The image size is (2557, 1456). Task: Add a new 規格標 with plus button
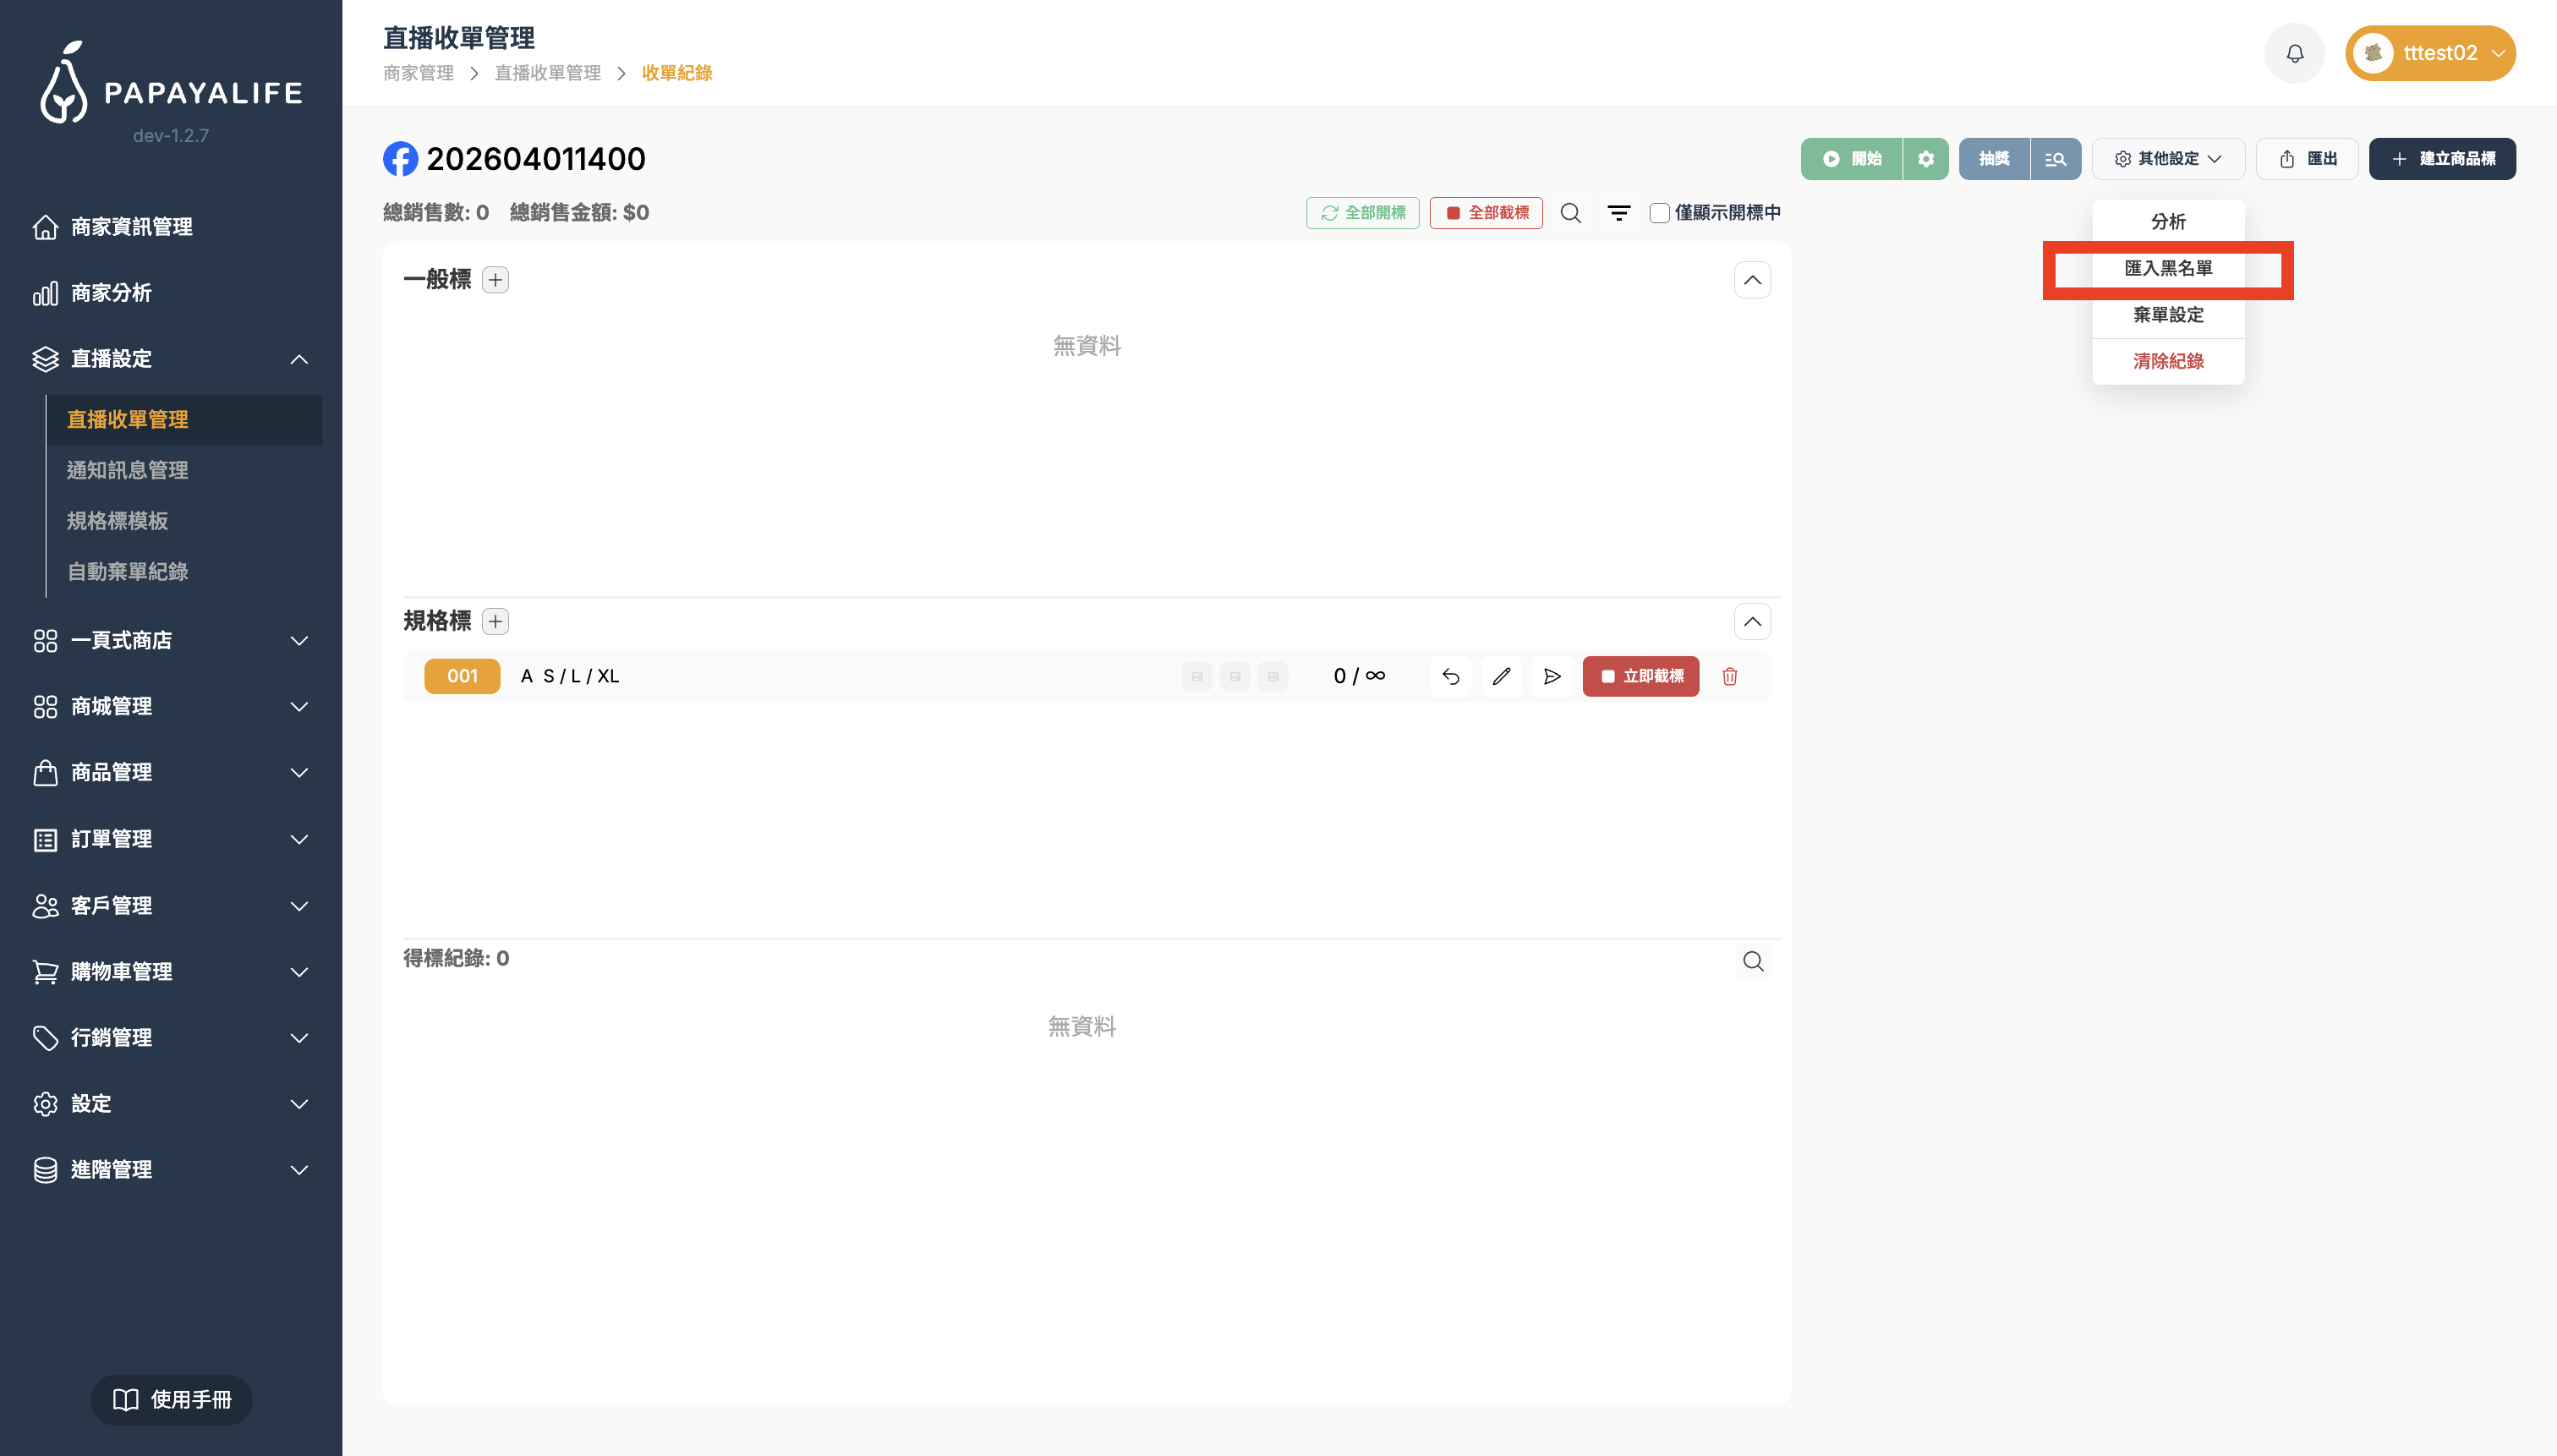[x=495, y=622]
